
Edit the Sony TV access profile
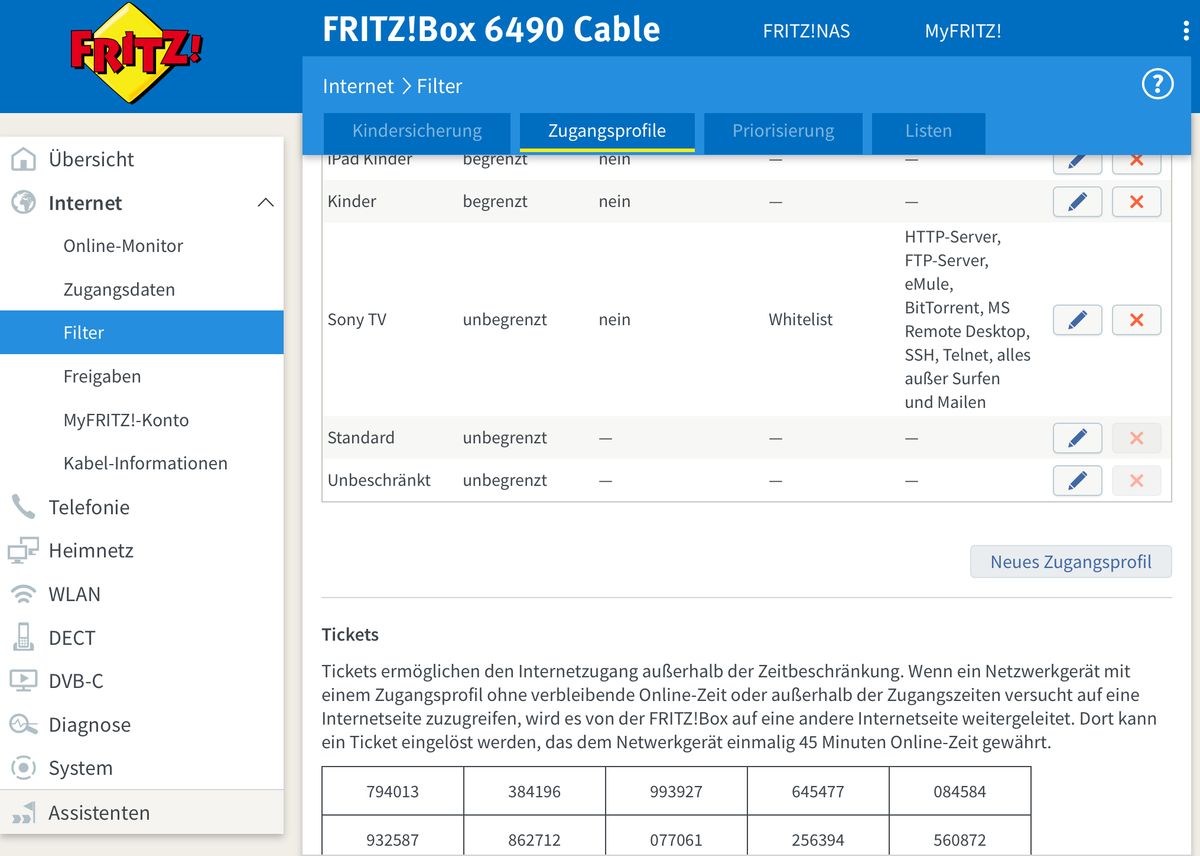pos(1077,320)
